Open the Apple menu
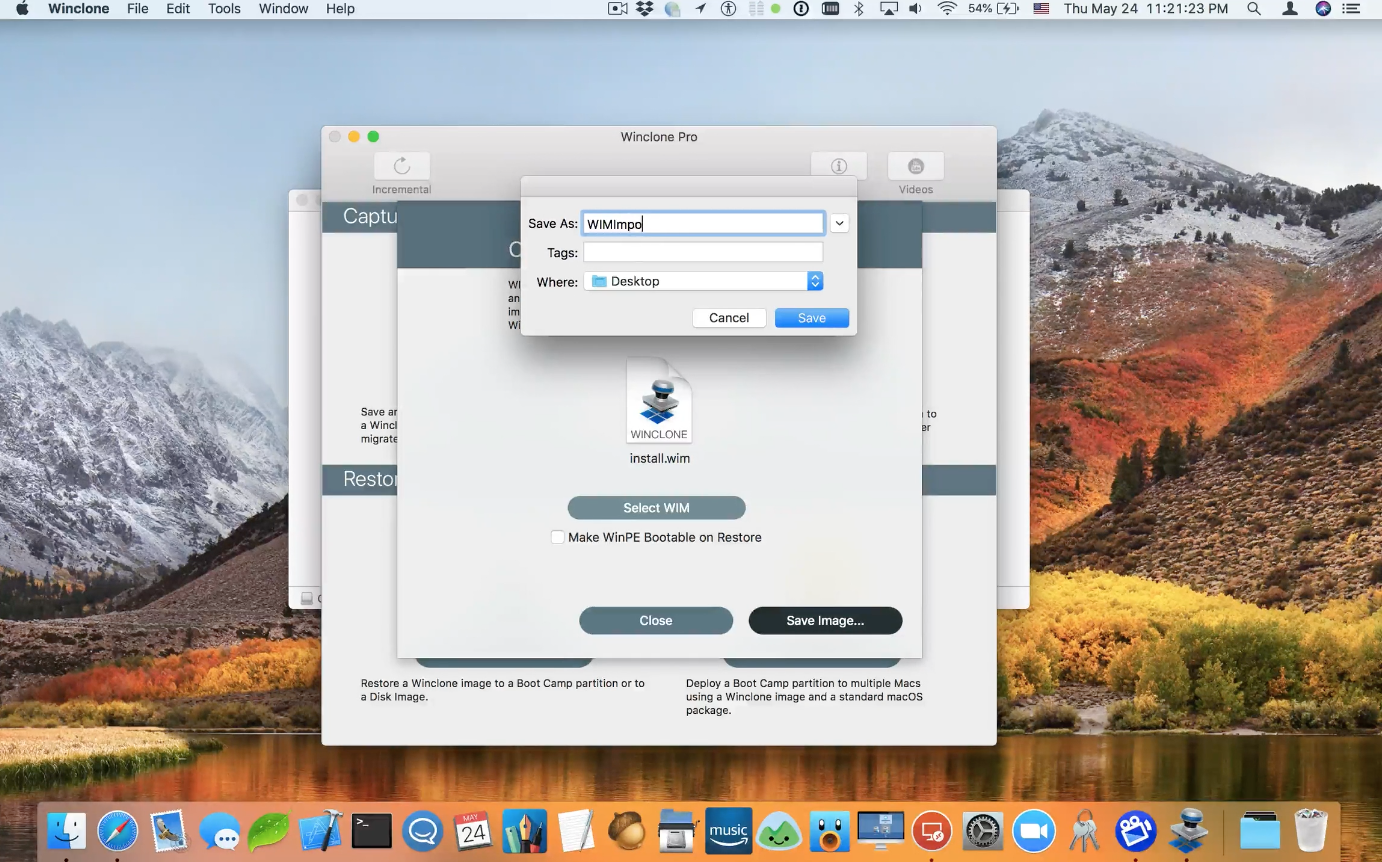The image size is (1382, 862). pos(22,9)
